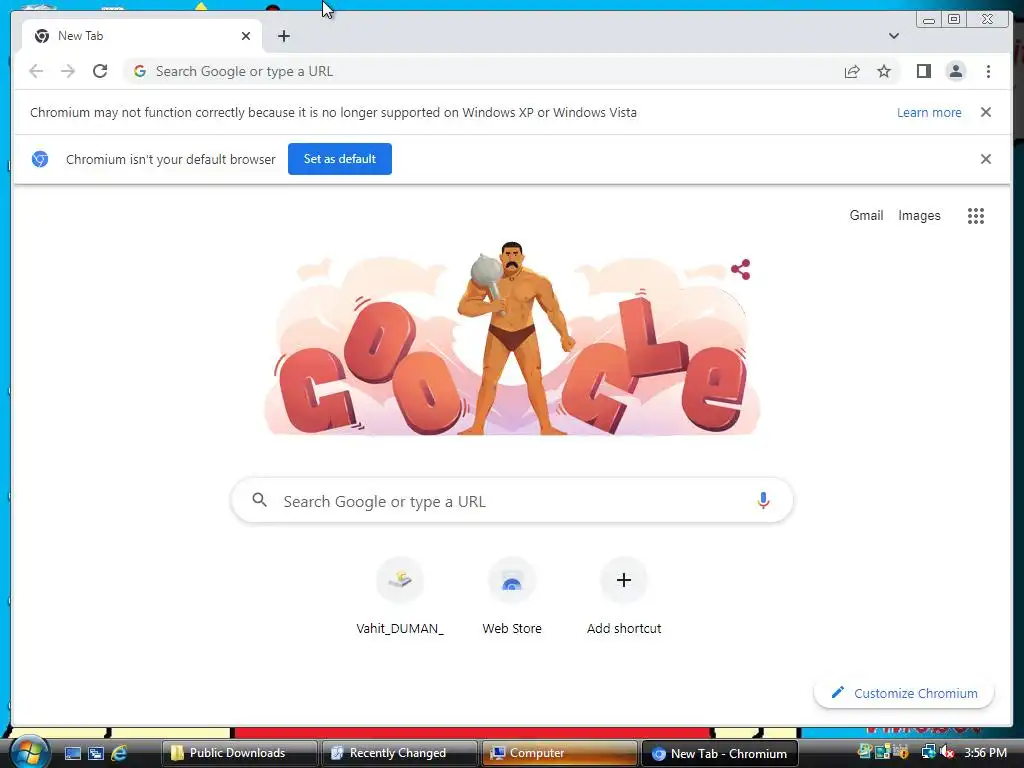Click the share page icon in address bar
This screenshot has width=1024, height=768.
[x=852, y=71]
